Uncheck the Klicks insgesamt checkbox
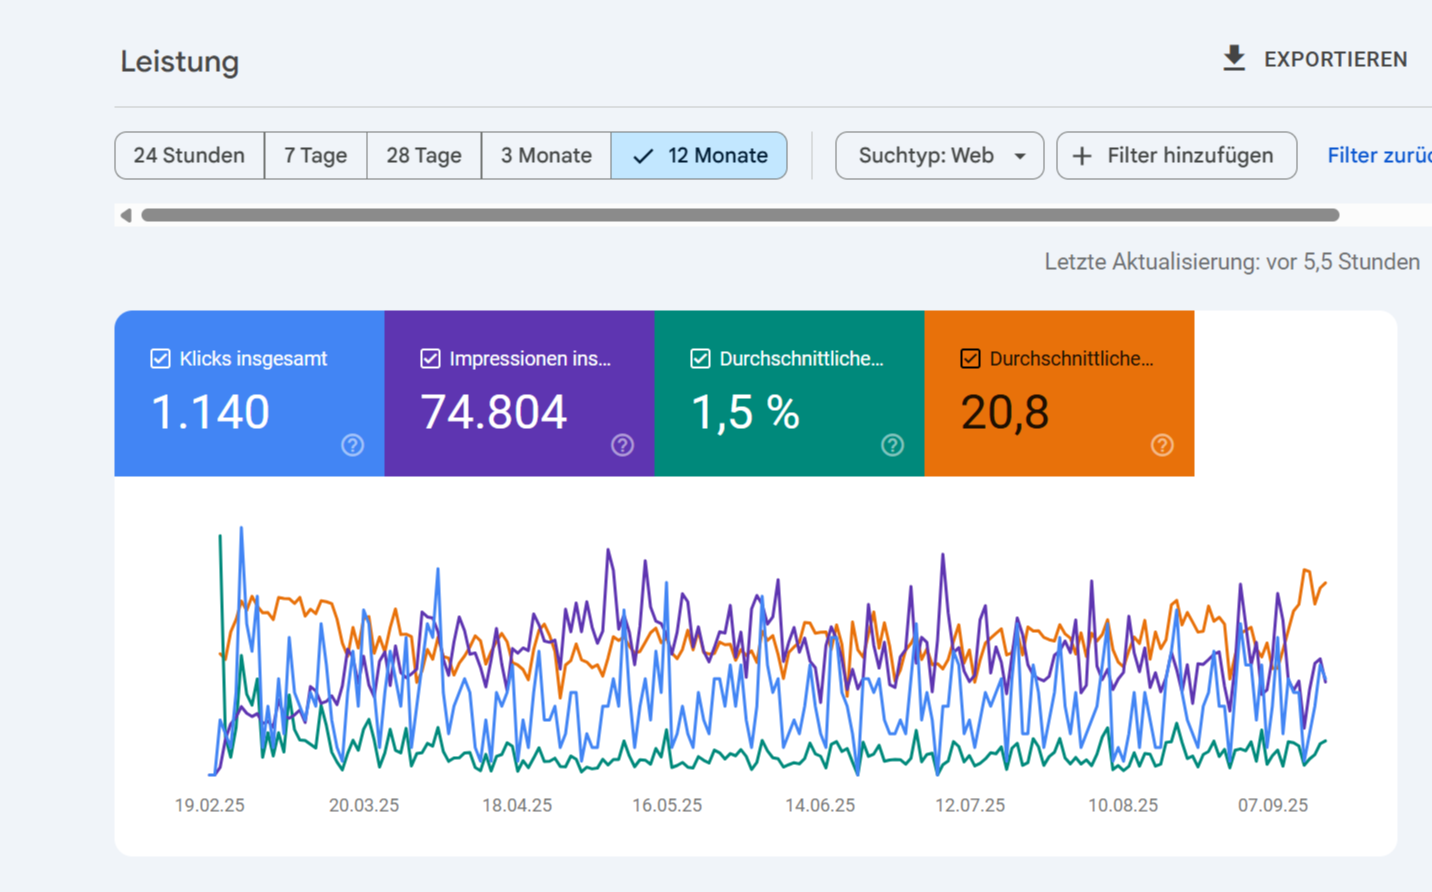Screen dimensions: 1432x892 pos(160,359)
